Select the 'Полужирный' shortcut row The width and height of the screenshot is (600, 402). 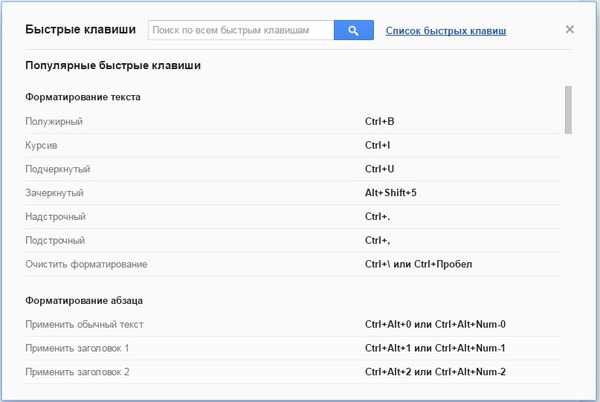coord(292,122)
